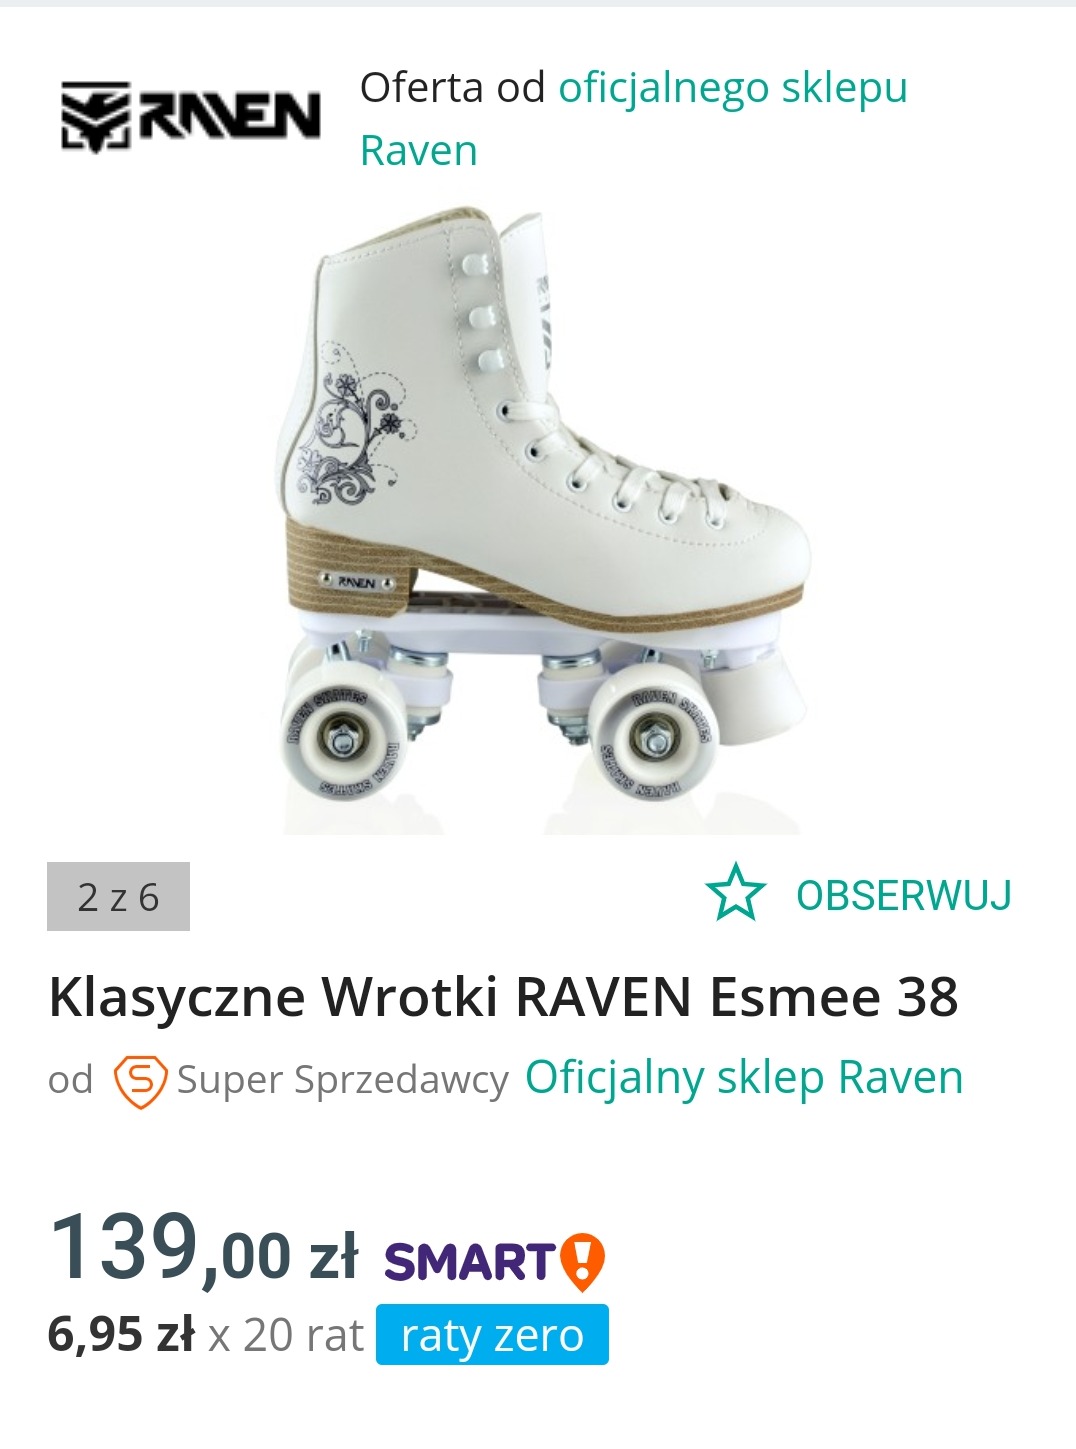Tap the 'Oferta od' header text
This screenshot has height=1449, width=1076.
click(452, 88)
